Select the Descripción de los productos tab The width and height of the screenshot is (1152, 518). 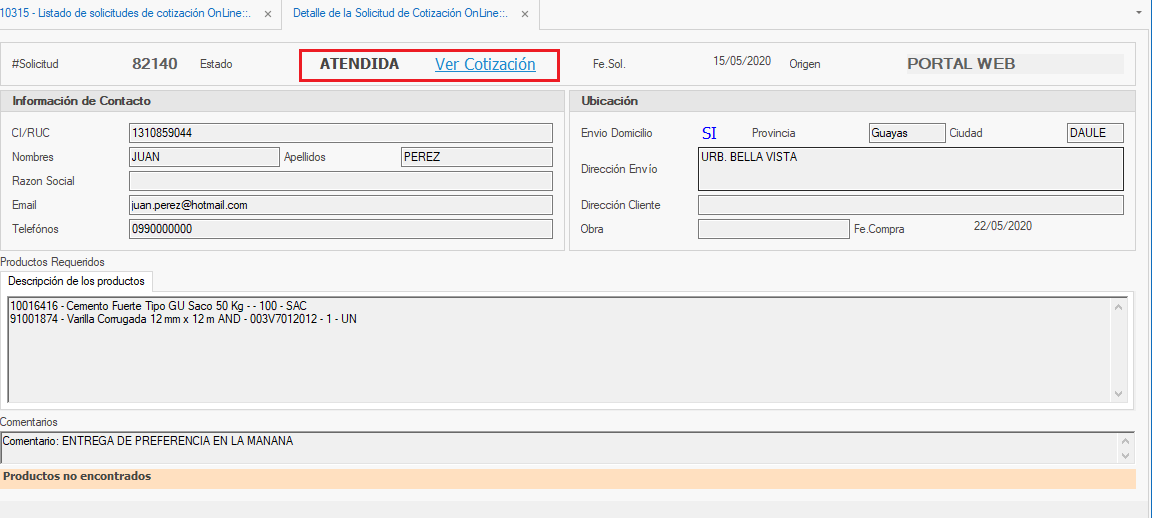pyautogui.click(x=77, y=281)
